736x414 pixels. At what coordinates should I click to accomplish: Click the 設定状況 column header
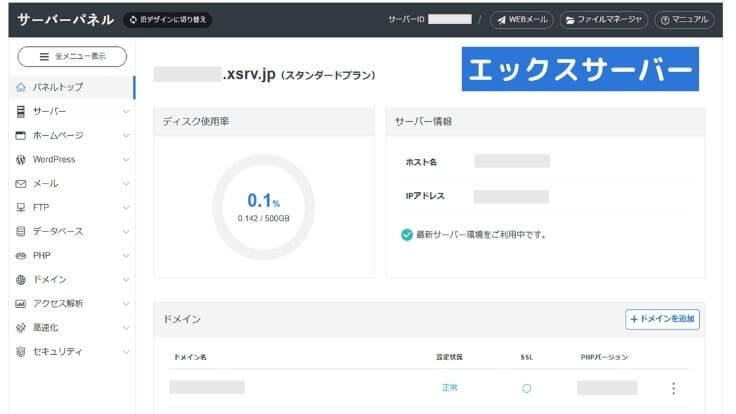click(449, 357)
